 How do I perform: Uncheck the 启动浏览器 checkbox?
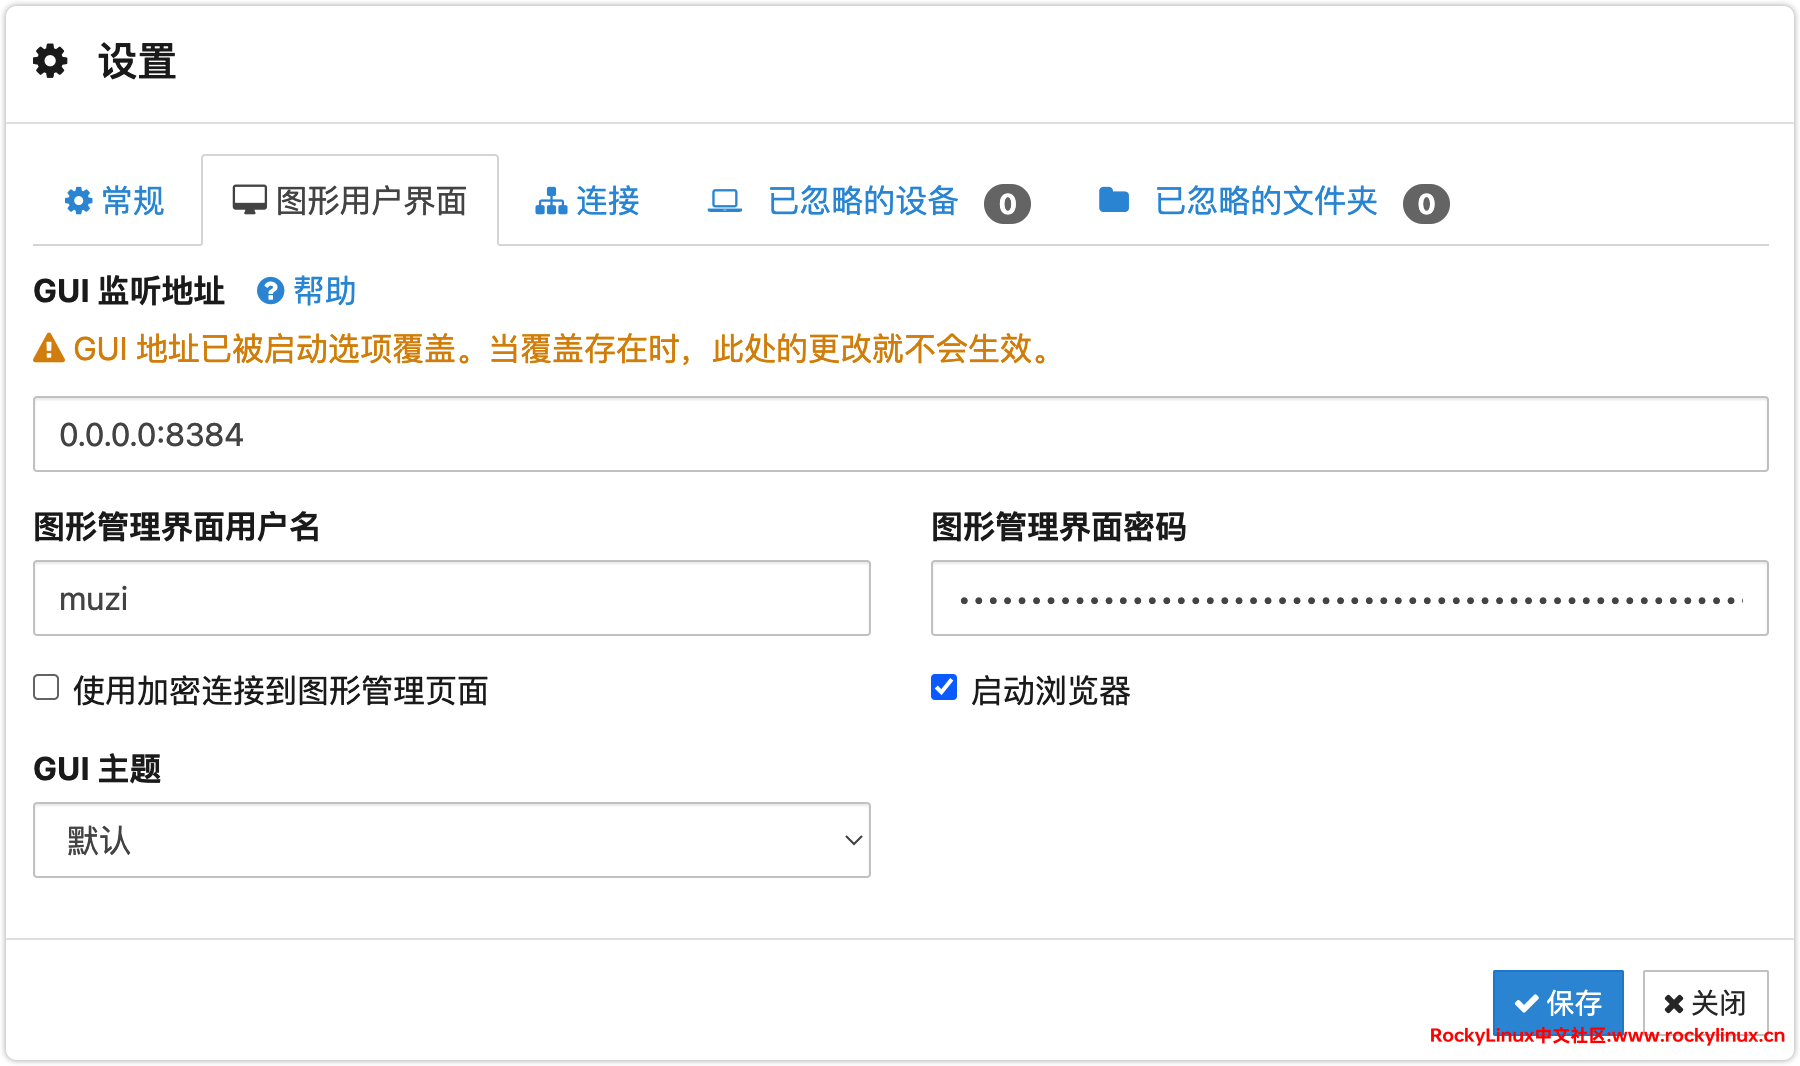pyautogui.click(x=944, y=687)
